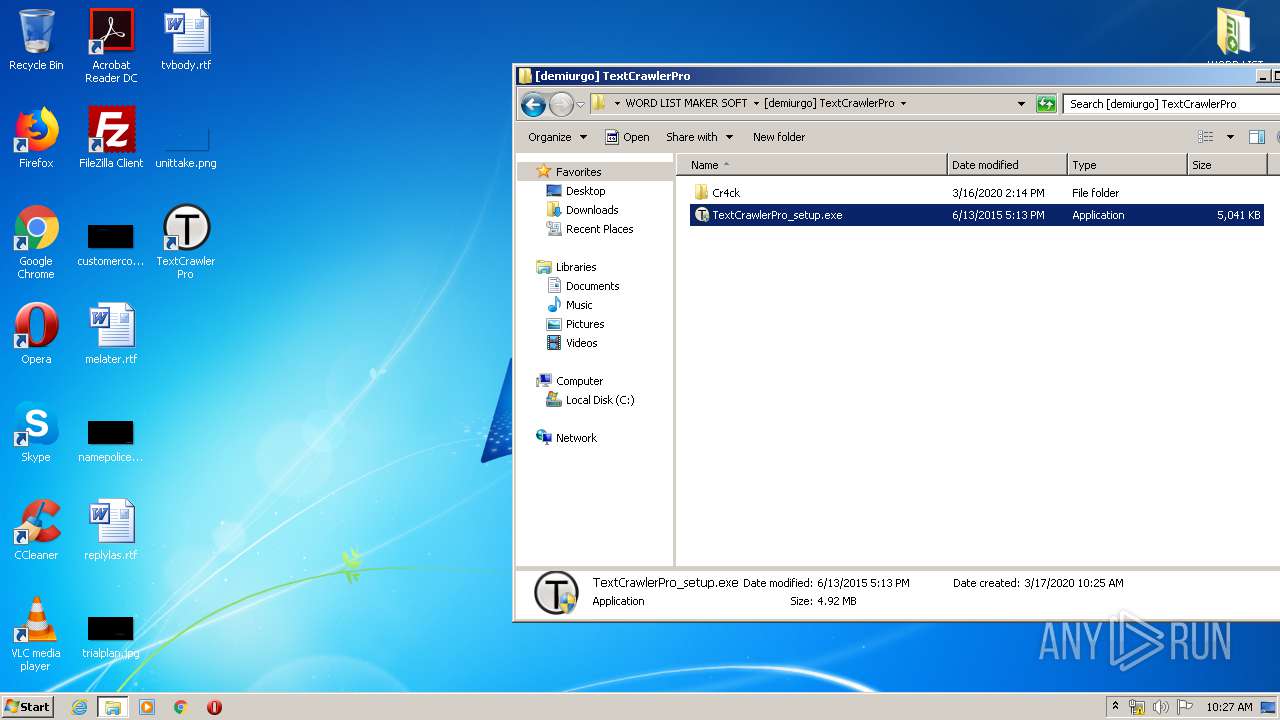Go back in Explorer window

[533, 103]
